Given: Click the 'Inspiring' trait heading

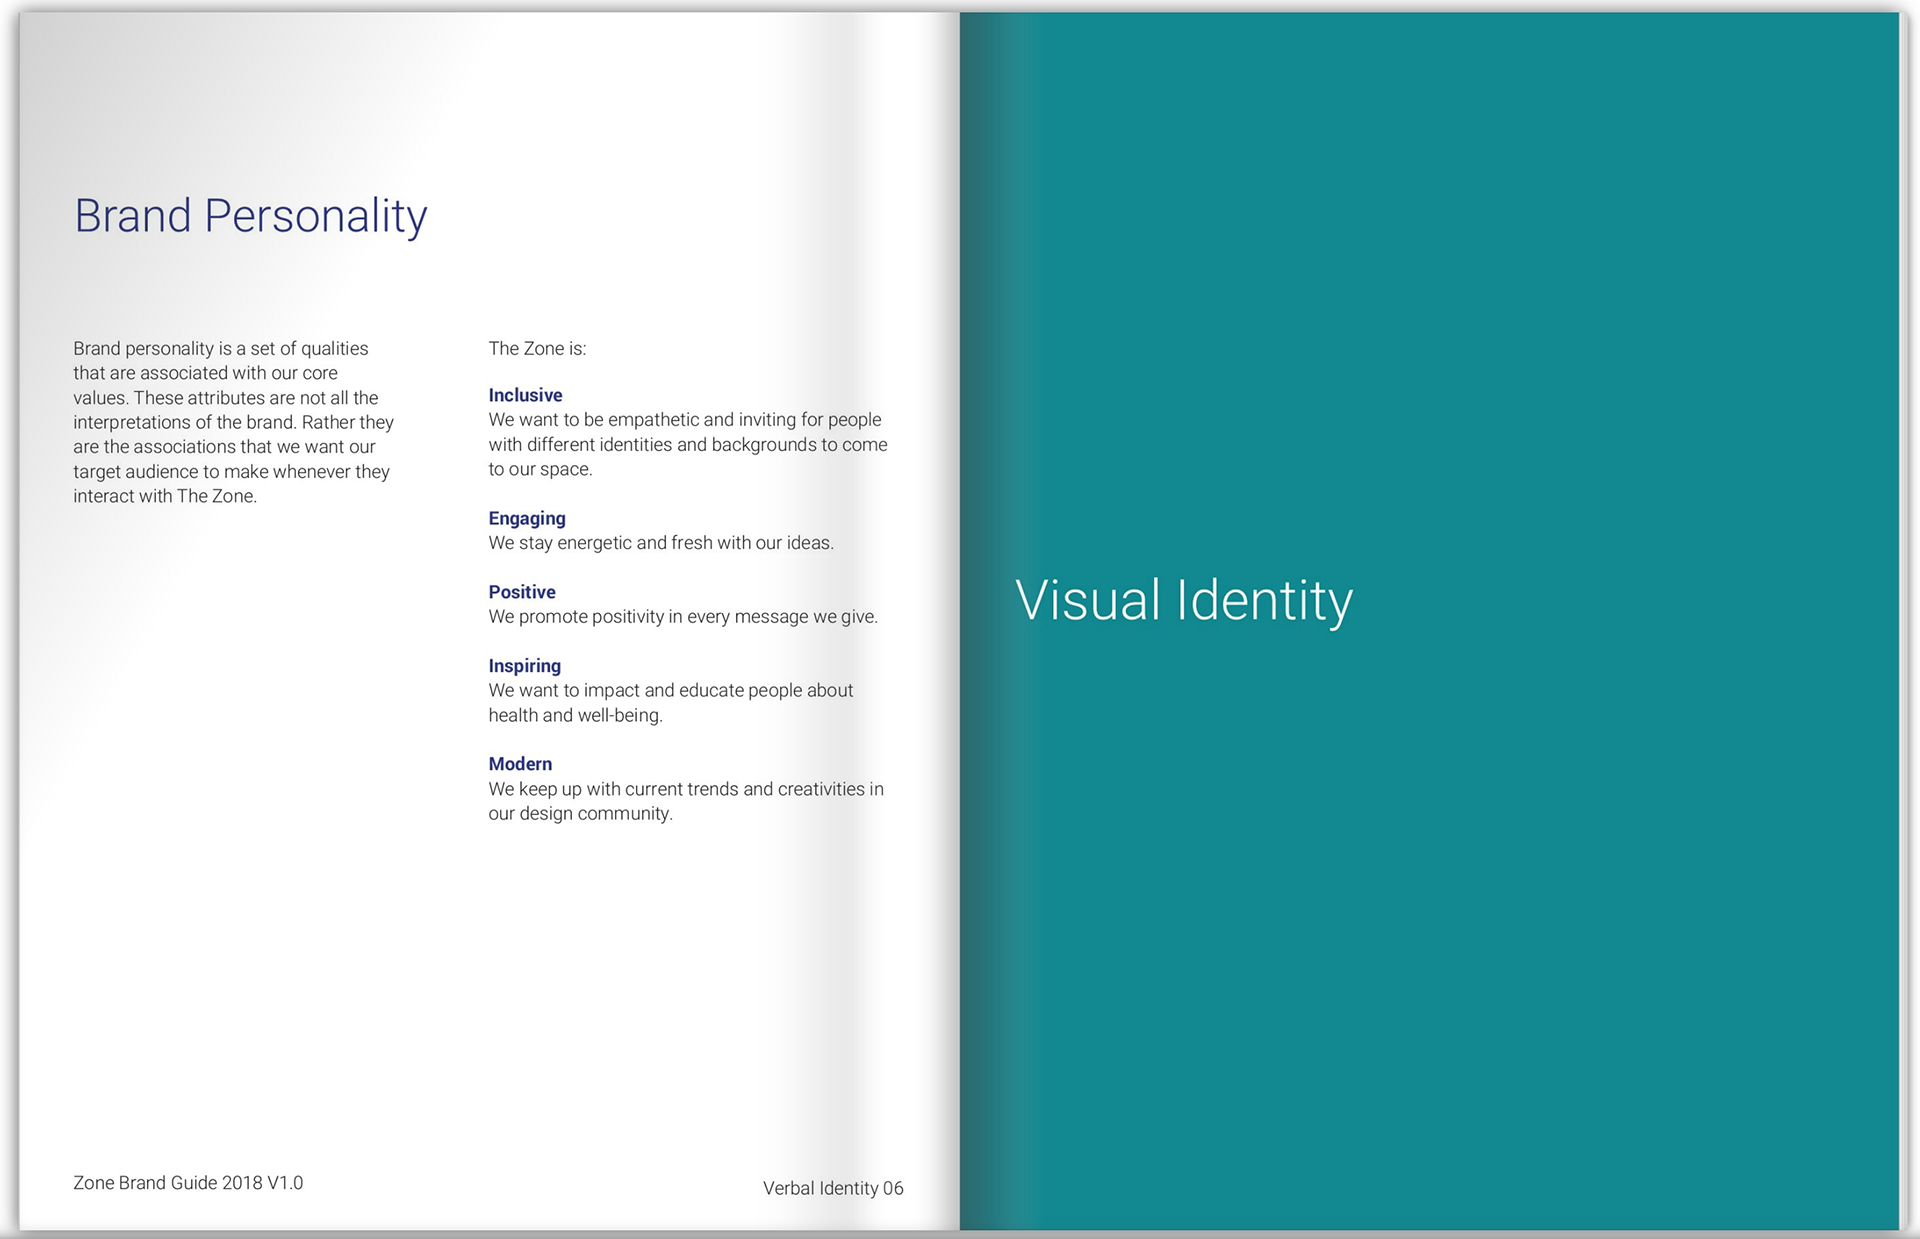Looking at the screenshot, I should coord(524,666).
